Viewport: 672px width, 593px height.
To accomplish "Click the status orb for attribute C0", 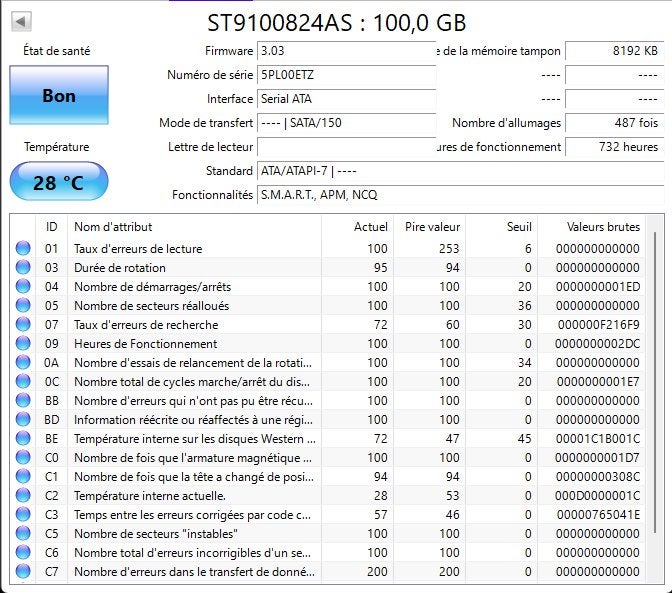I will point(23,457).
